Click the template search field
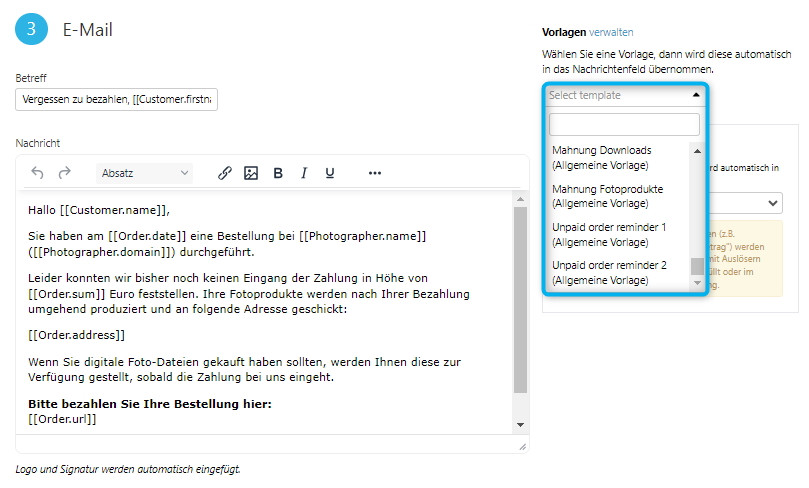This screenshot has width=809, height=488. click(624, 124)
